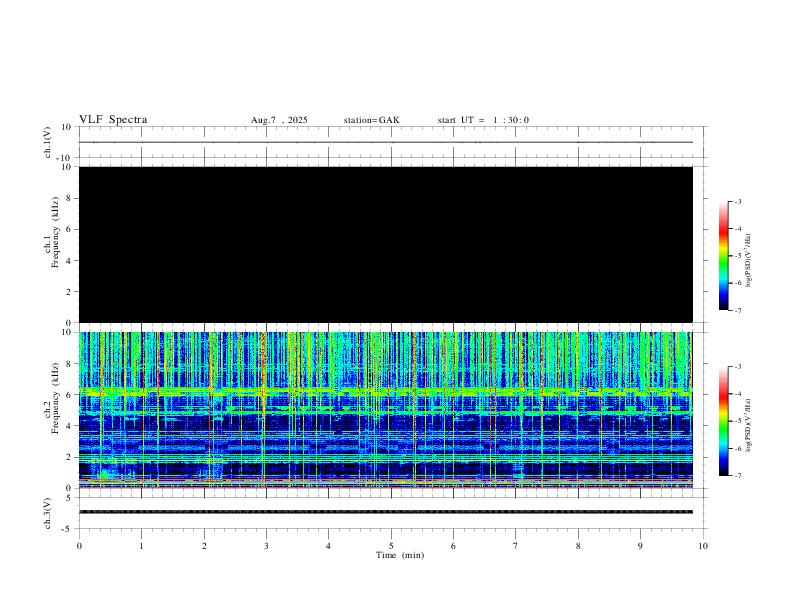Click the upper colorbar "log(PSD)" label
The width and height of the screenshot is (792, 612).
748,260
